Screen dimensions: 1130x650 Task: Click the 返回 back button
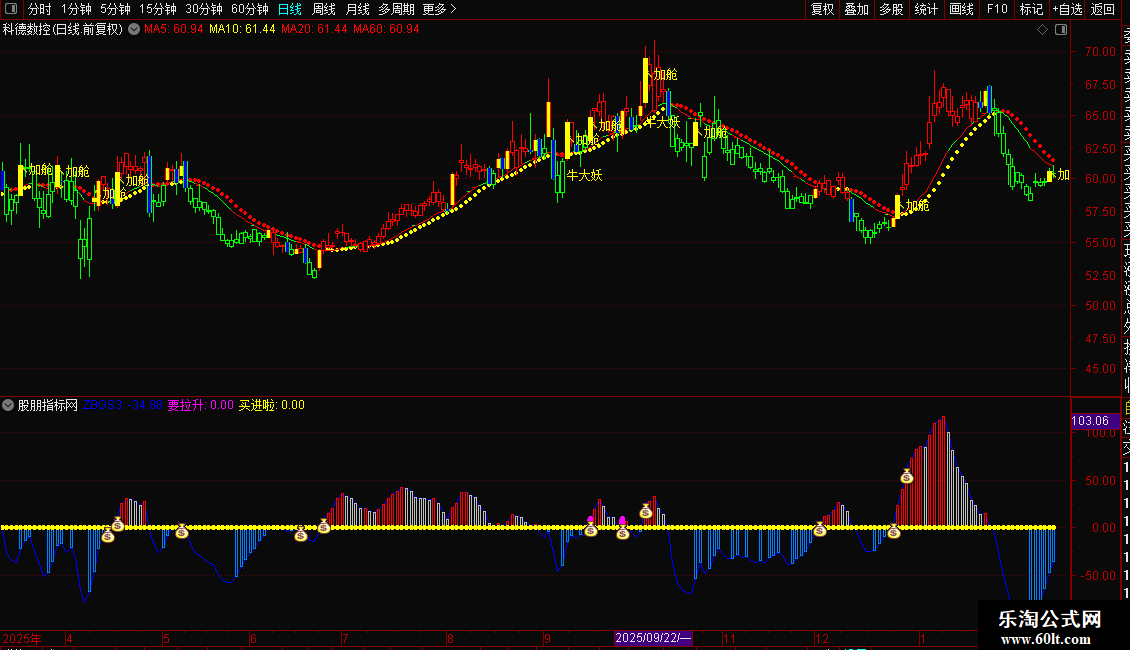(1103, 9)
